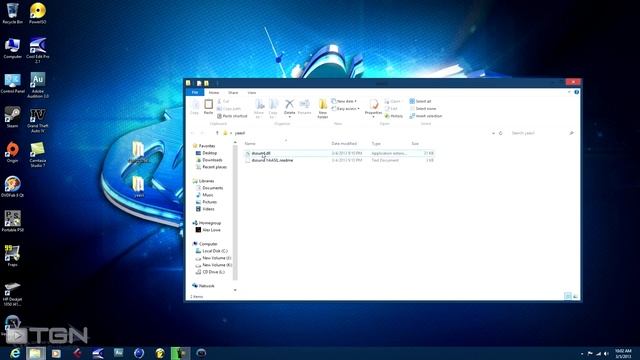Click the Refresh button beside address bar
640x360 pixels.
point(500,133)
